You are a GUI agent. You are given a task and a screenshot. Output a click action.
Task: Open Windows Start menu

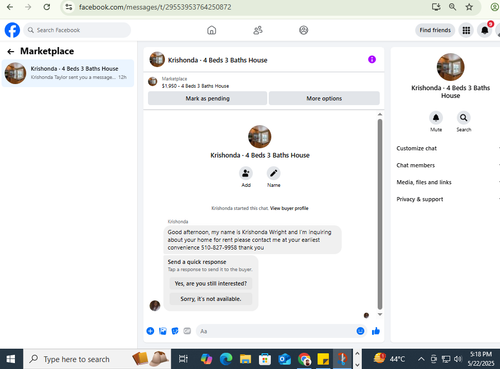pyautogui.click(x=11, y=359)
